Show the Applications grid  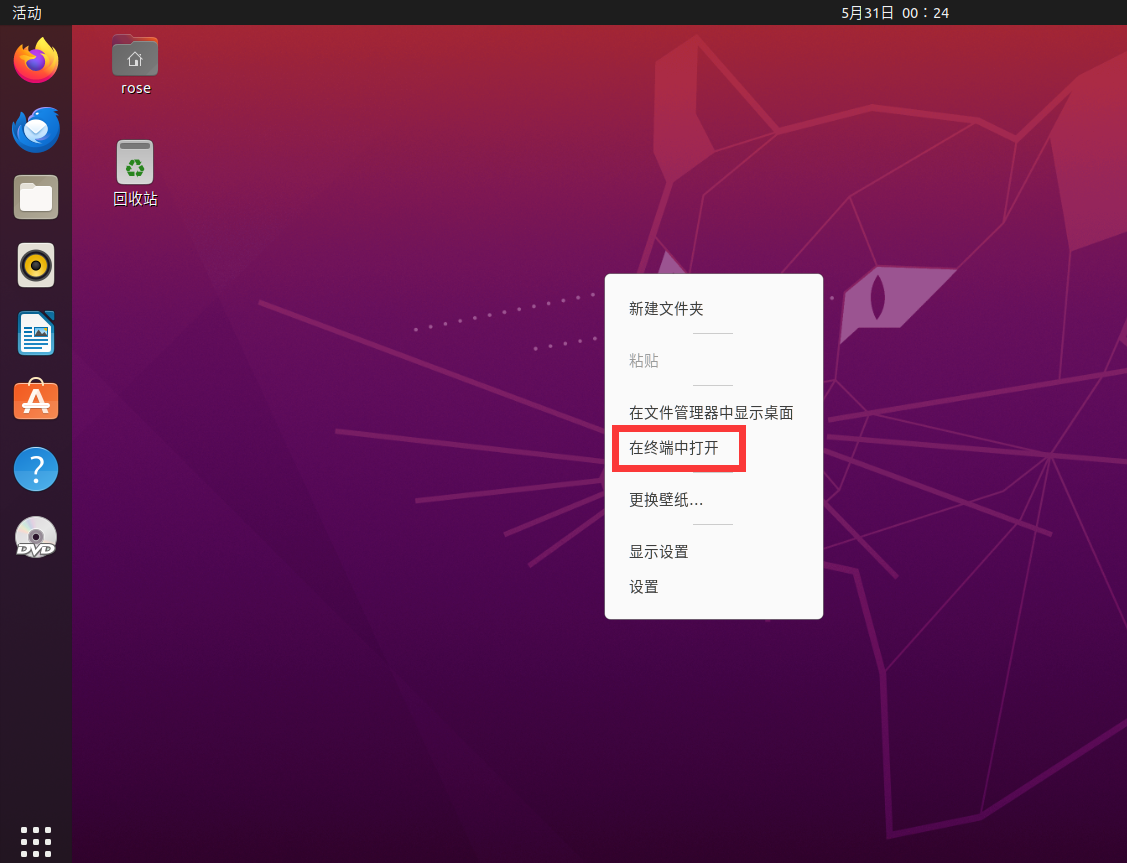click(36, 840)
